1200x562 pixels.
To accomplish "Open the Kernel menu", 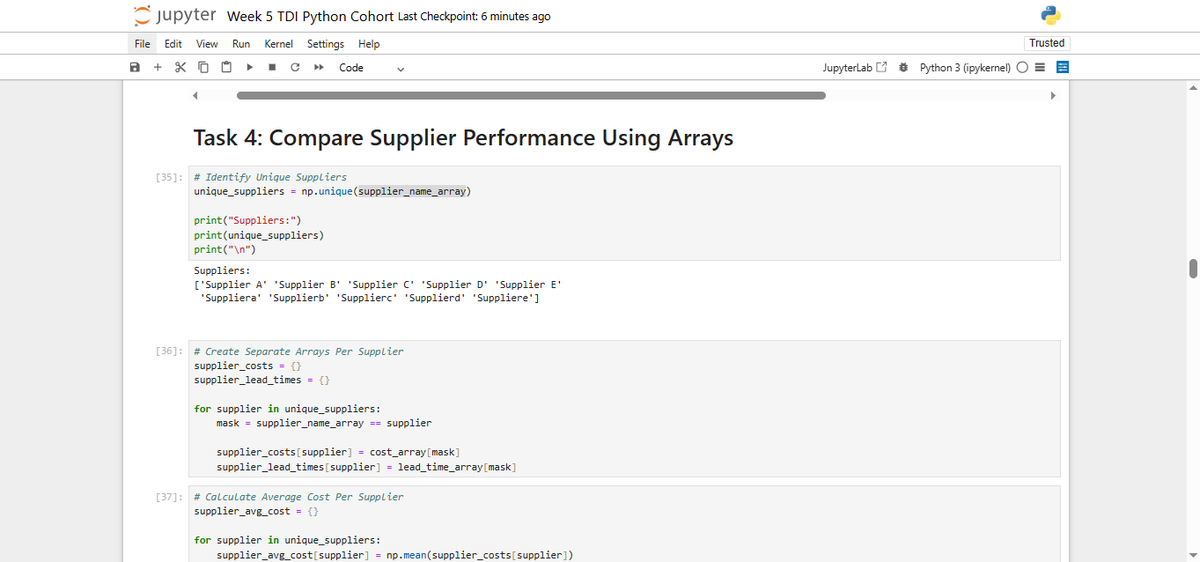I will tap(279, 44).
